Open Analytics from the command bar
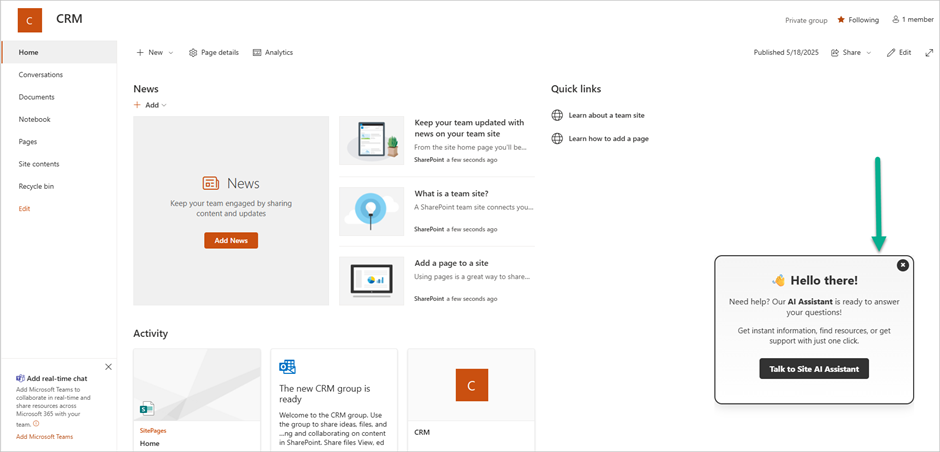 pos(273,53)
